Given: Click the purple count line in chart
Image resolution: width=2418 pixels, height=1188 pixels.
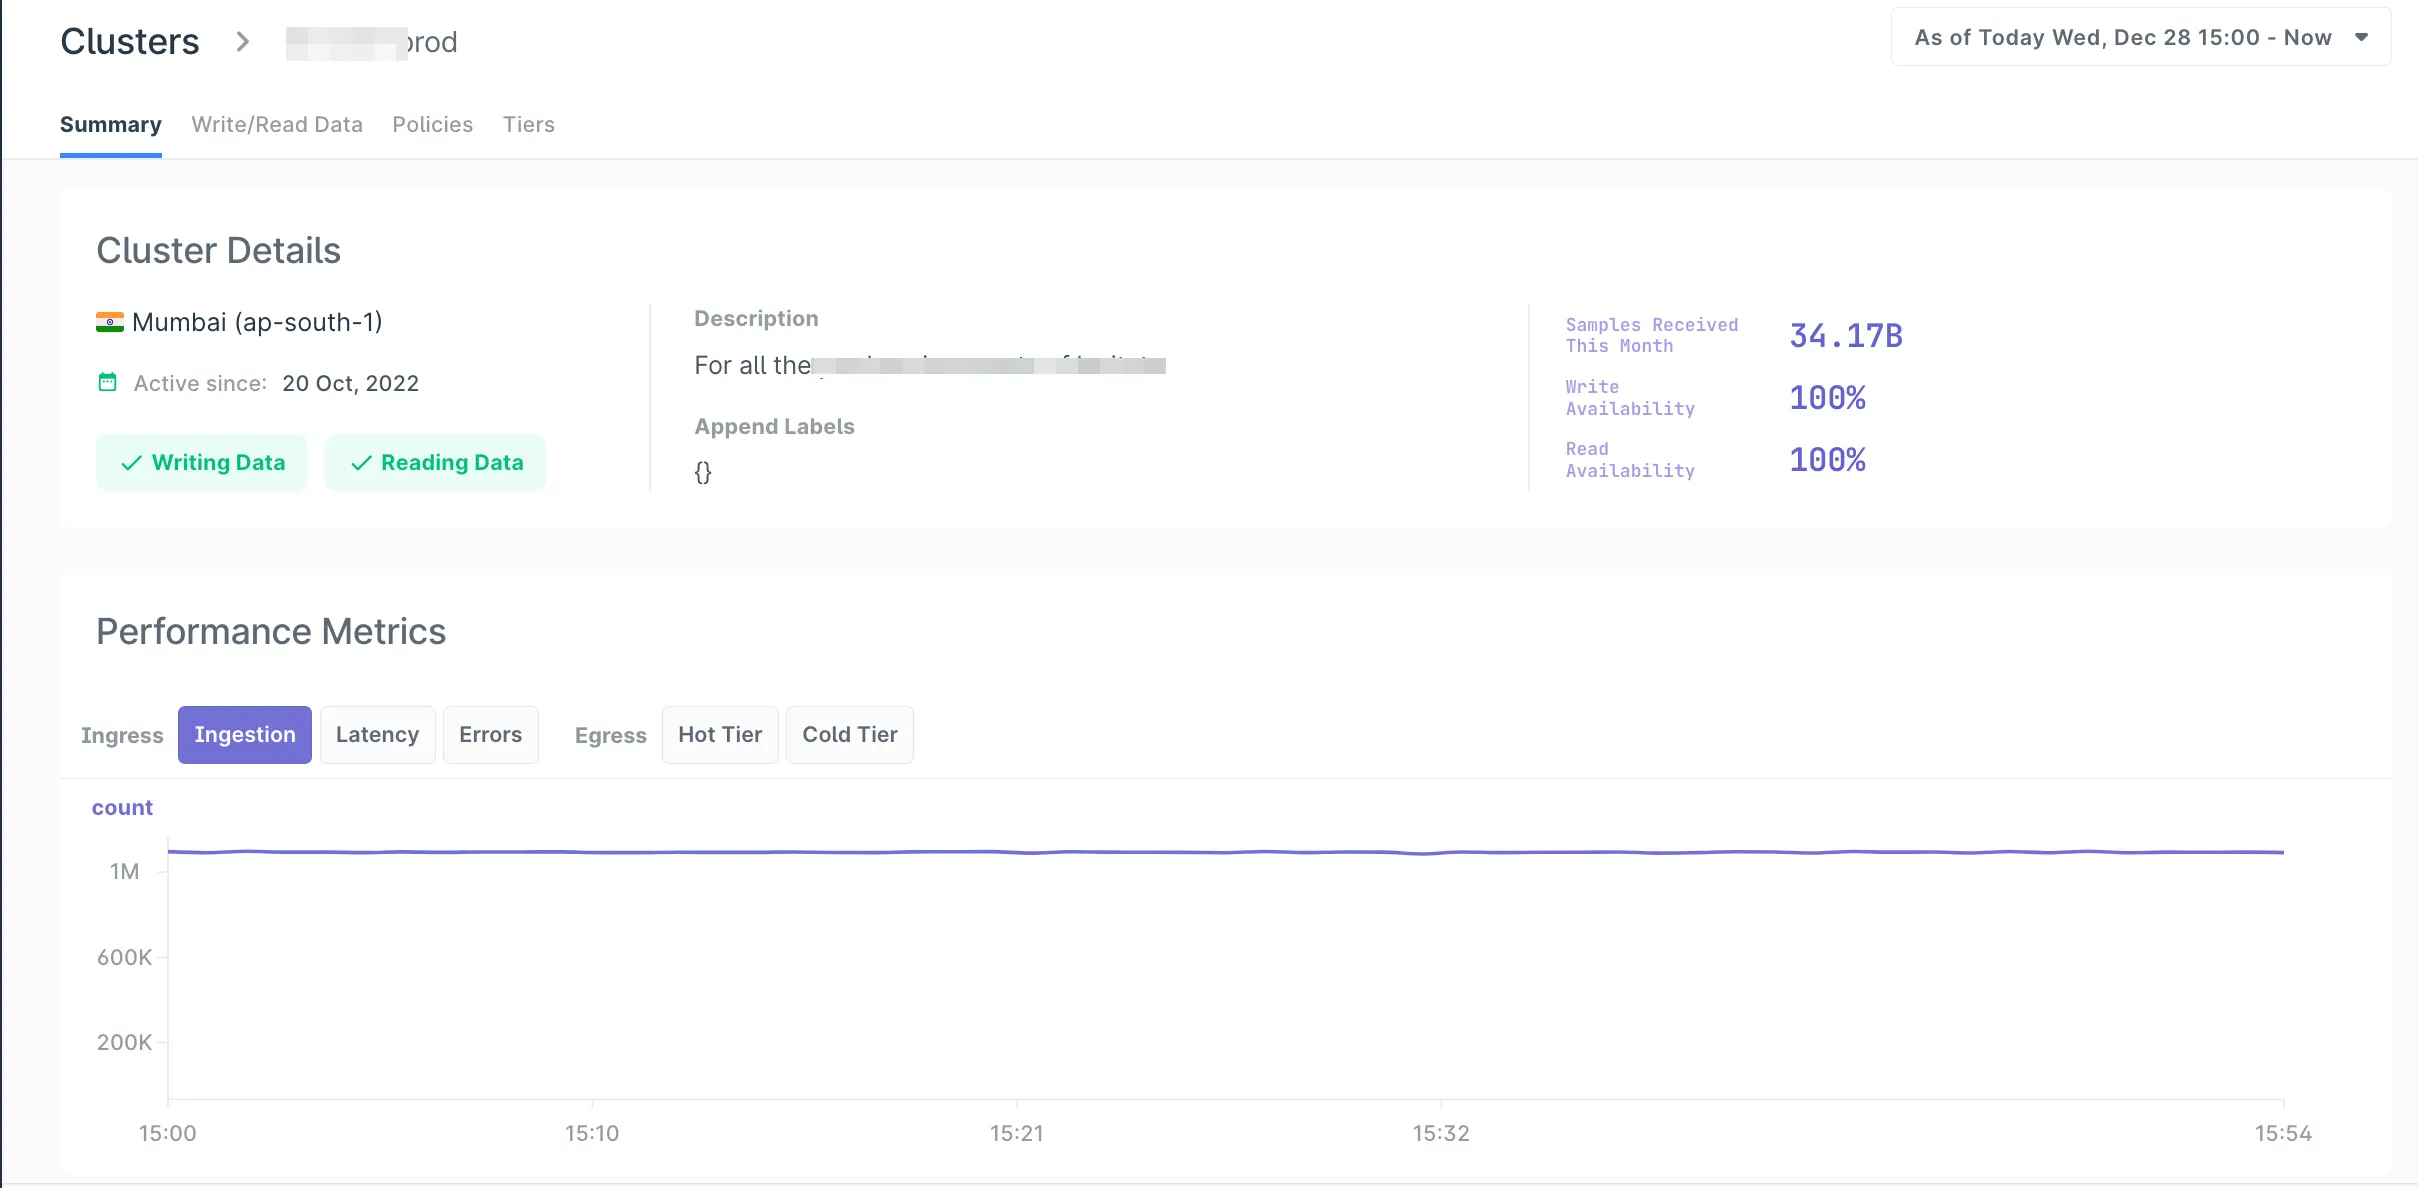Looking at the screenshot, I should (x=1200, y=852).
